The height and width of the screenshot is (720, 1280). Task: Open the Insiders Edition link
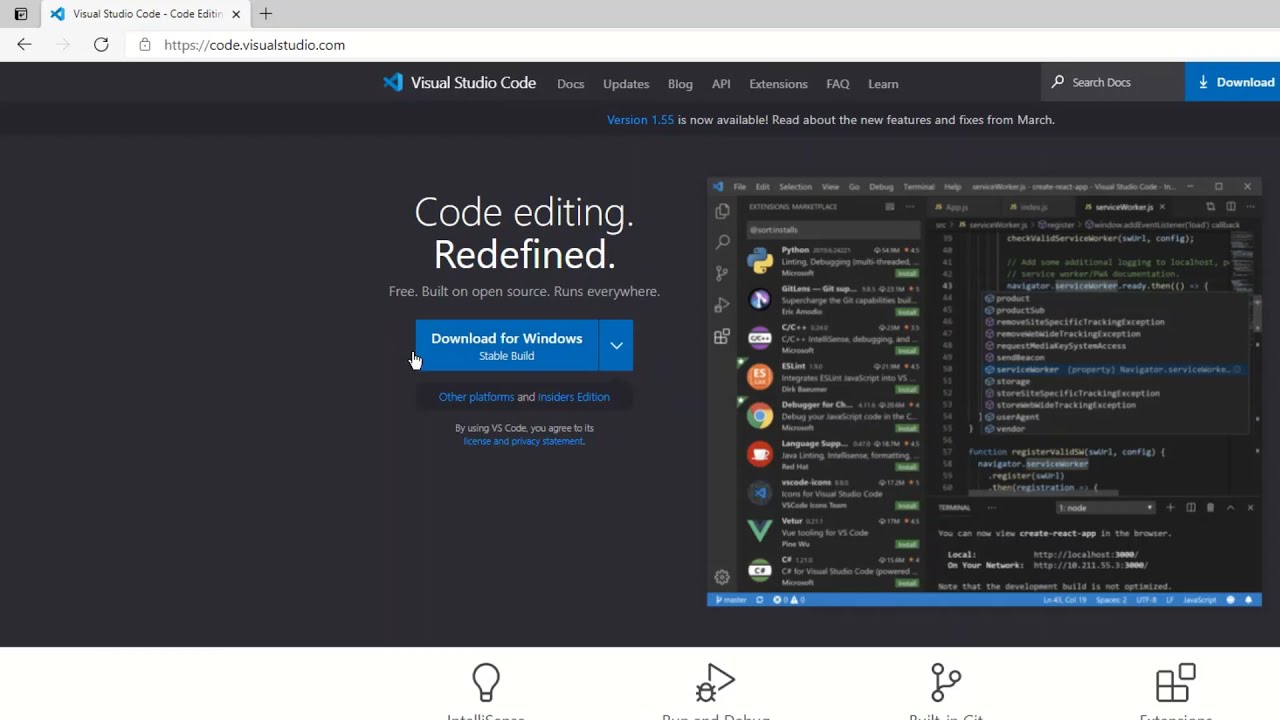pyautogui.click(x=574, y=397)
